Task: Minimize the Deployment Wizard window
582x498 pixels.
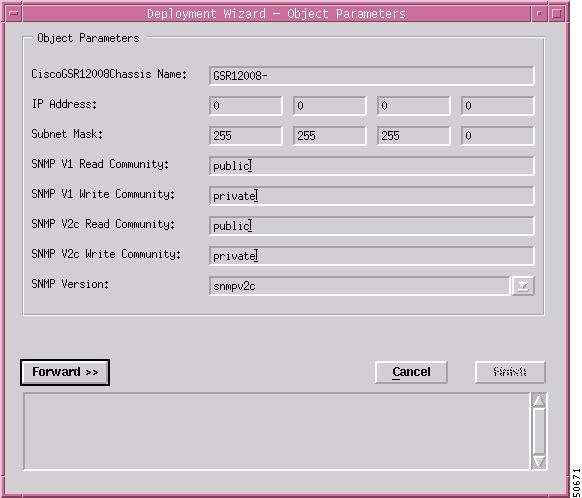Action: pyautogui.click(x=540, y=14)
